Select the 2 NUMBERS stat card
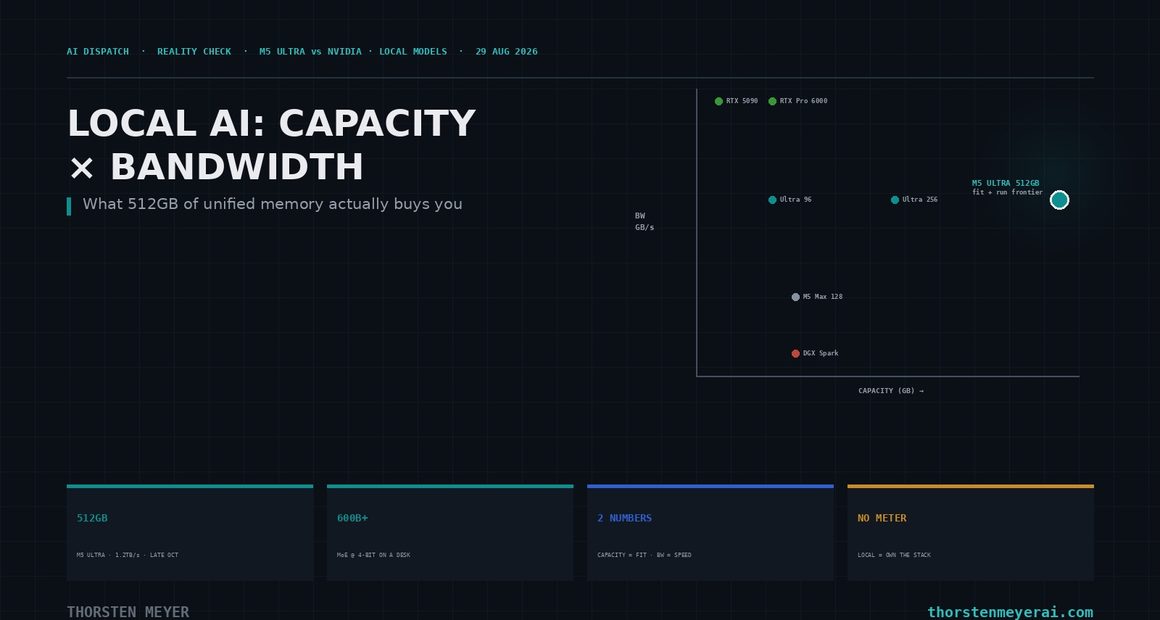The height and width of the screenshot is (620, 1160). (710, 533)
